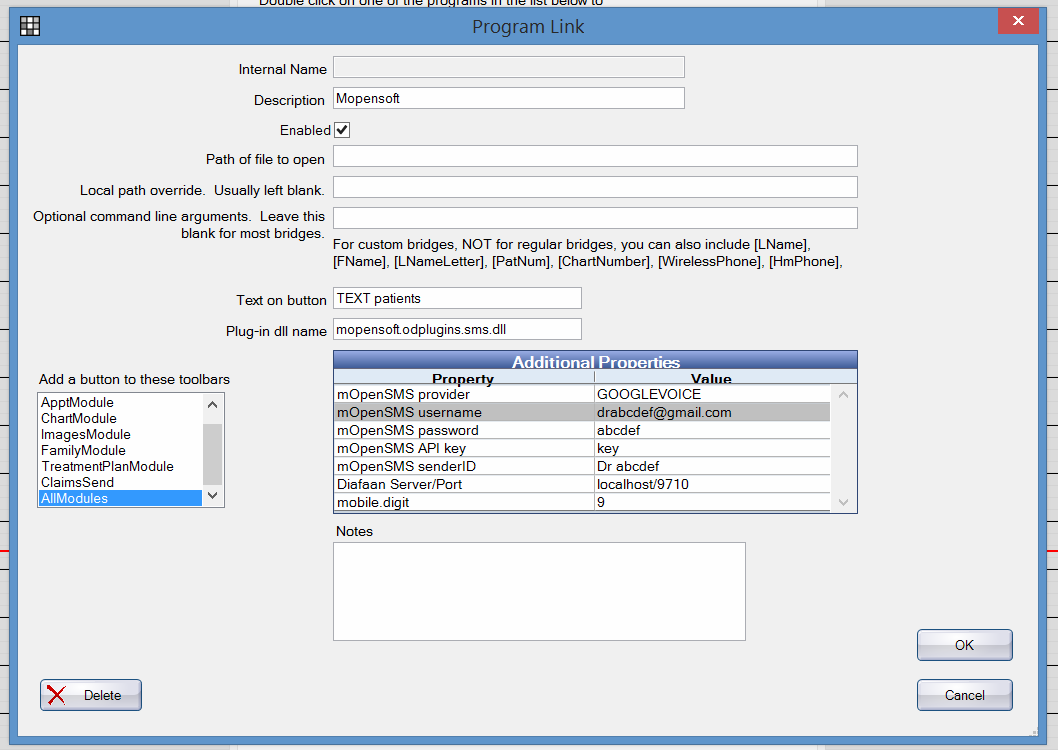
Task: Click the toolbars list scroll down arrow
Action: click(x=213, y=496)
